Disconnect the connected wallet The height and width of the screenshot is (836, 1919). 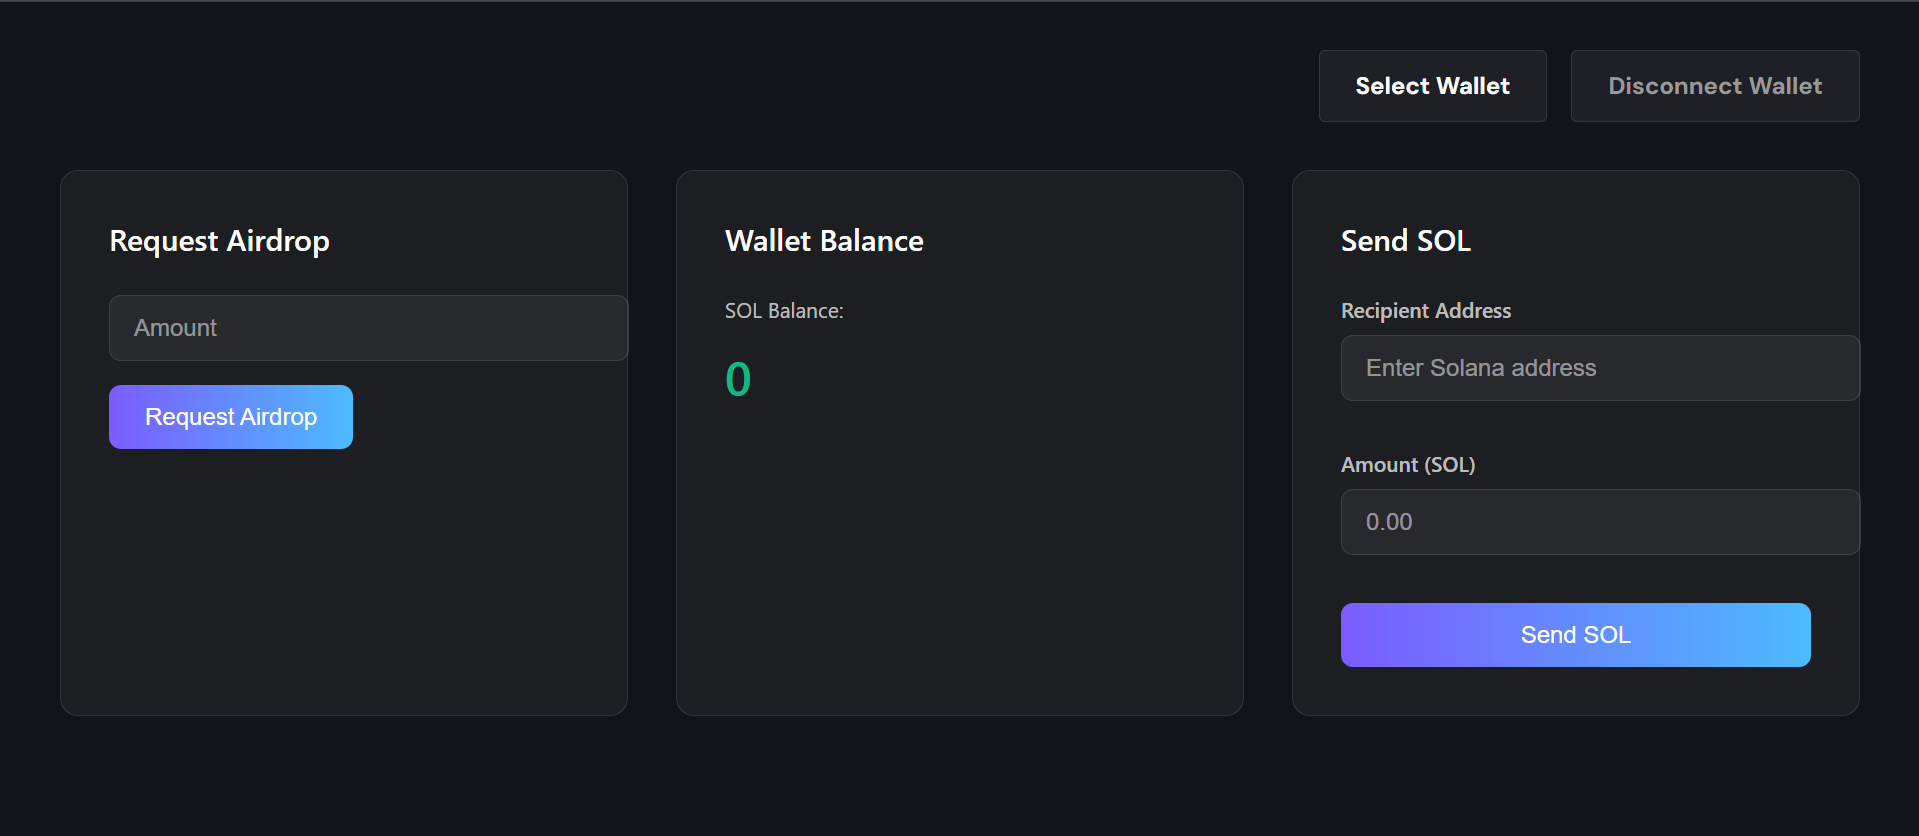1714,86
